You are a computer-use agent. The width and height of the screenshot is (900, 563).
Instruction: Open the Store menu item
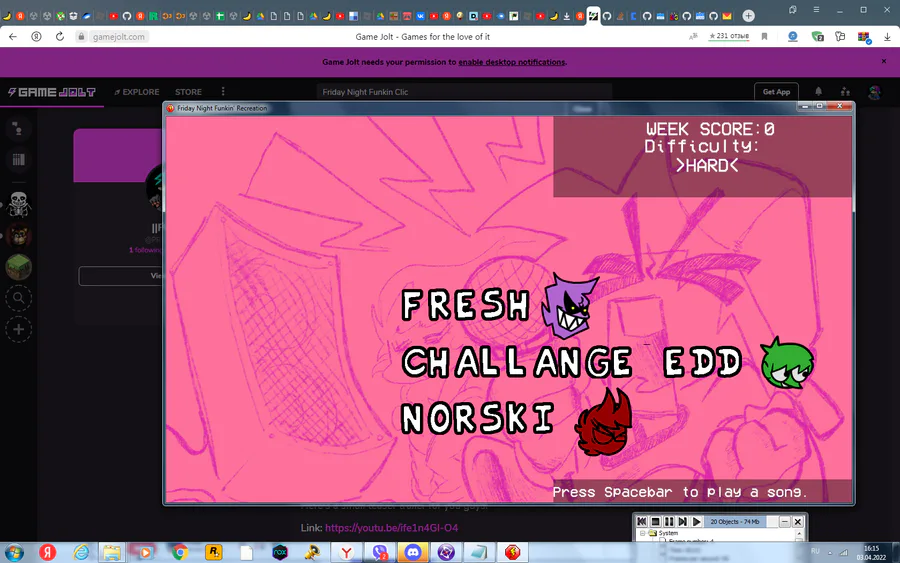pyautogui.click(x=188, y=92)
